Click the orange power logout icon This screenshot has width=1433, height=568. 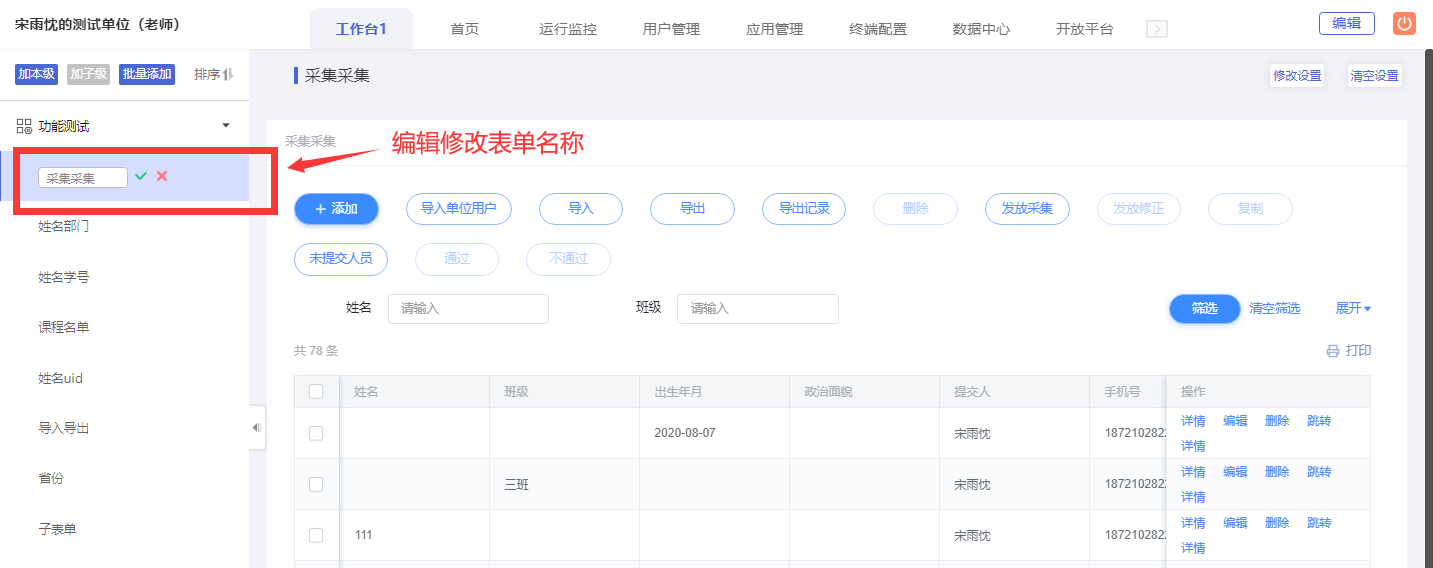1404,24
